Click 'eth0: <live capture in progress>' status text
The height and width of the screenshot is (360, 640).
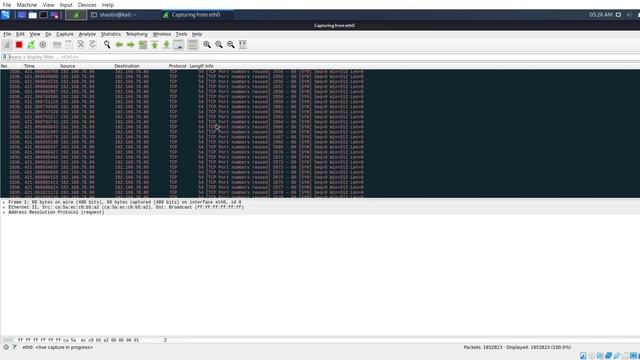pos(58,347)
